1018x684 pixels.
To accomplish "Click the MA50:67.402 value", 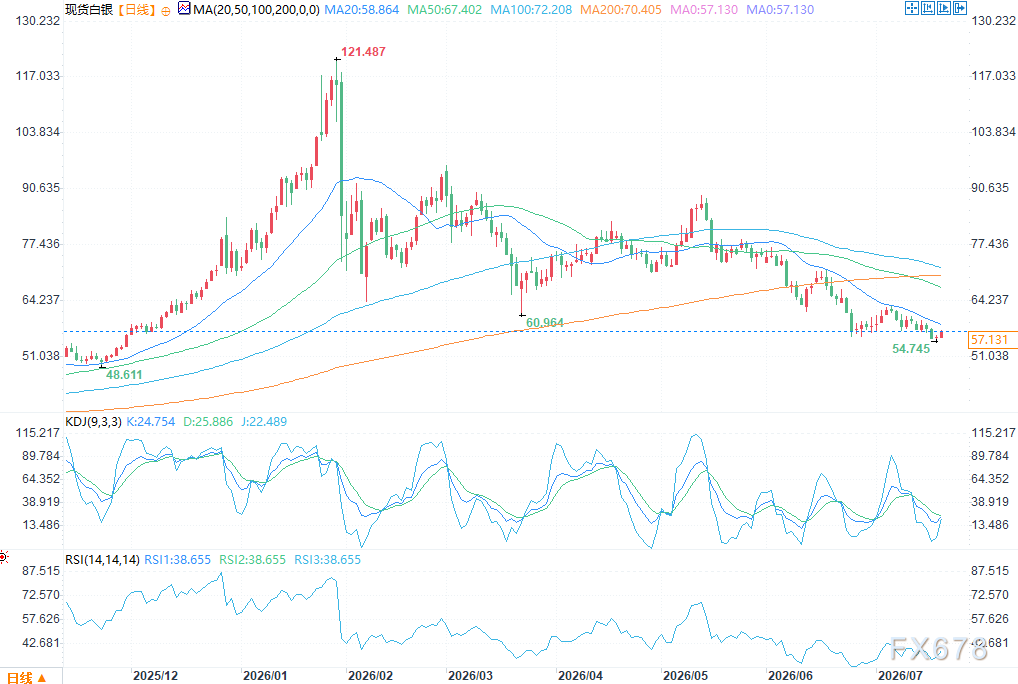I will pos(445,10).
